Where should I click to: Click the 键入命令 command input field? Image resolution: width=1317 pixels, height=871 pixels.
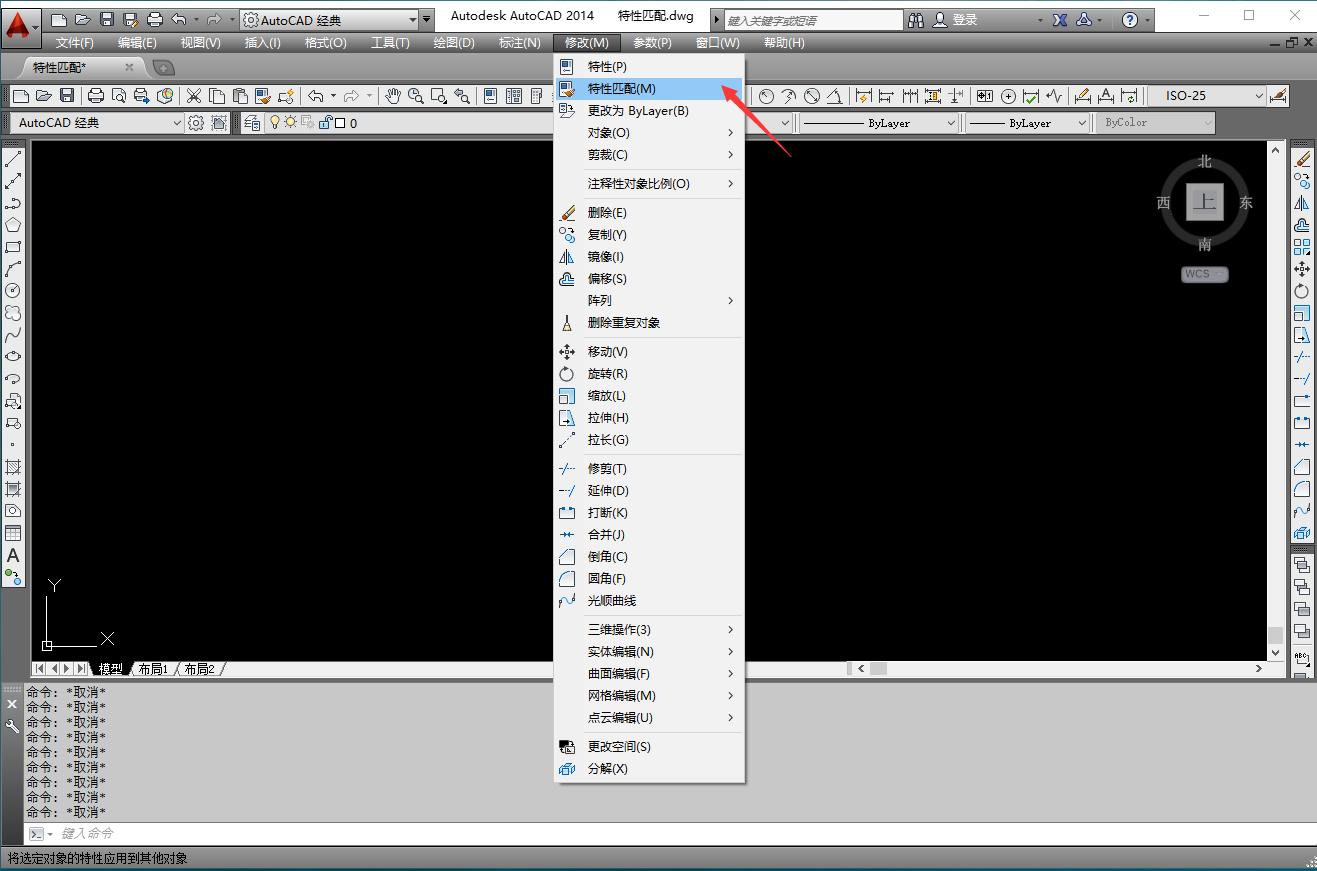tap(680, 833)
